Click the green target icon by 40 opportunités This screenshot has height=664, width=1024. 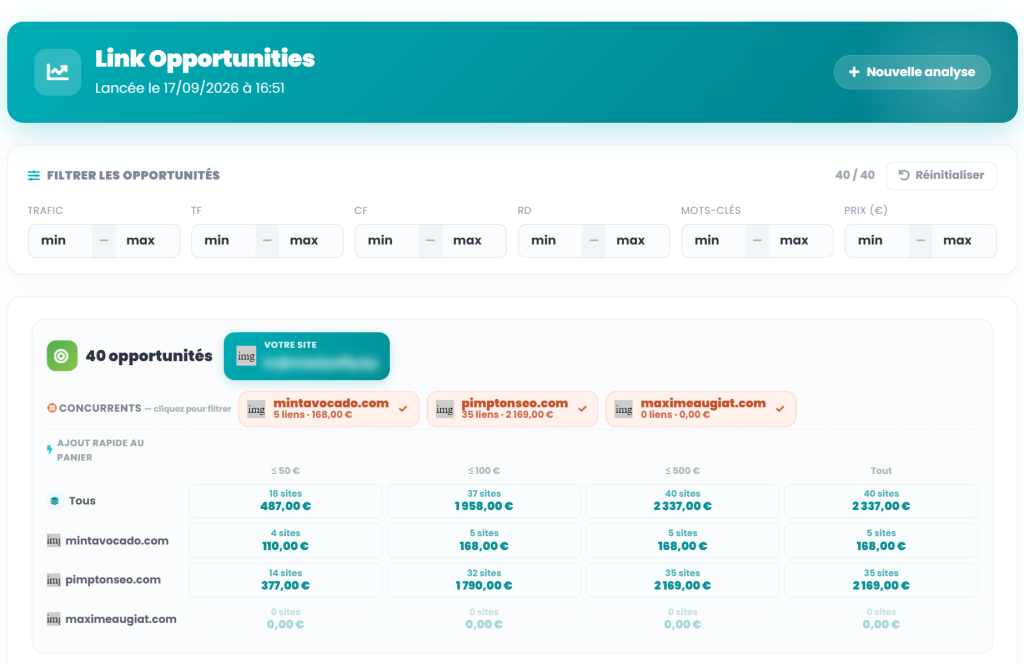(62, 356)
